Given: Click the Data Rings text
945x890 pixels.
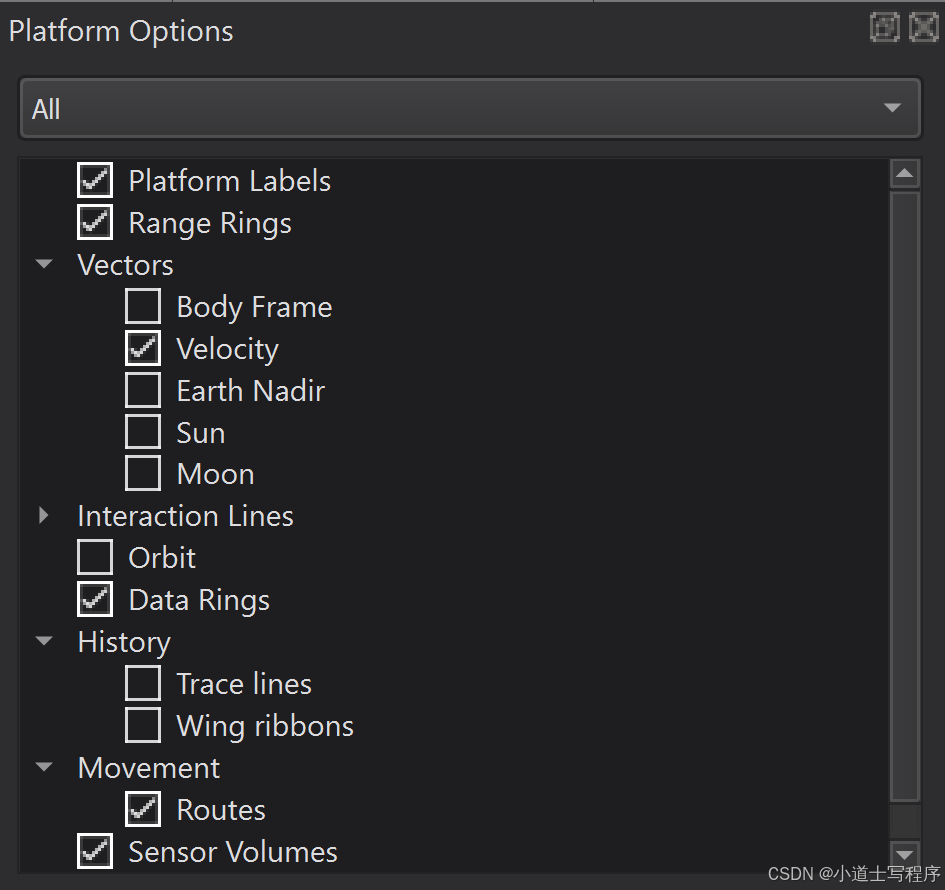Looking at the screenshot, I should pos(199,601).
